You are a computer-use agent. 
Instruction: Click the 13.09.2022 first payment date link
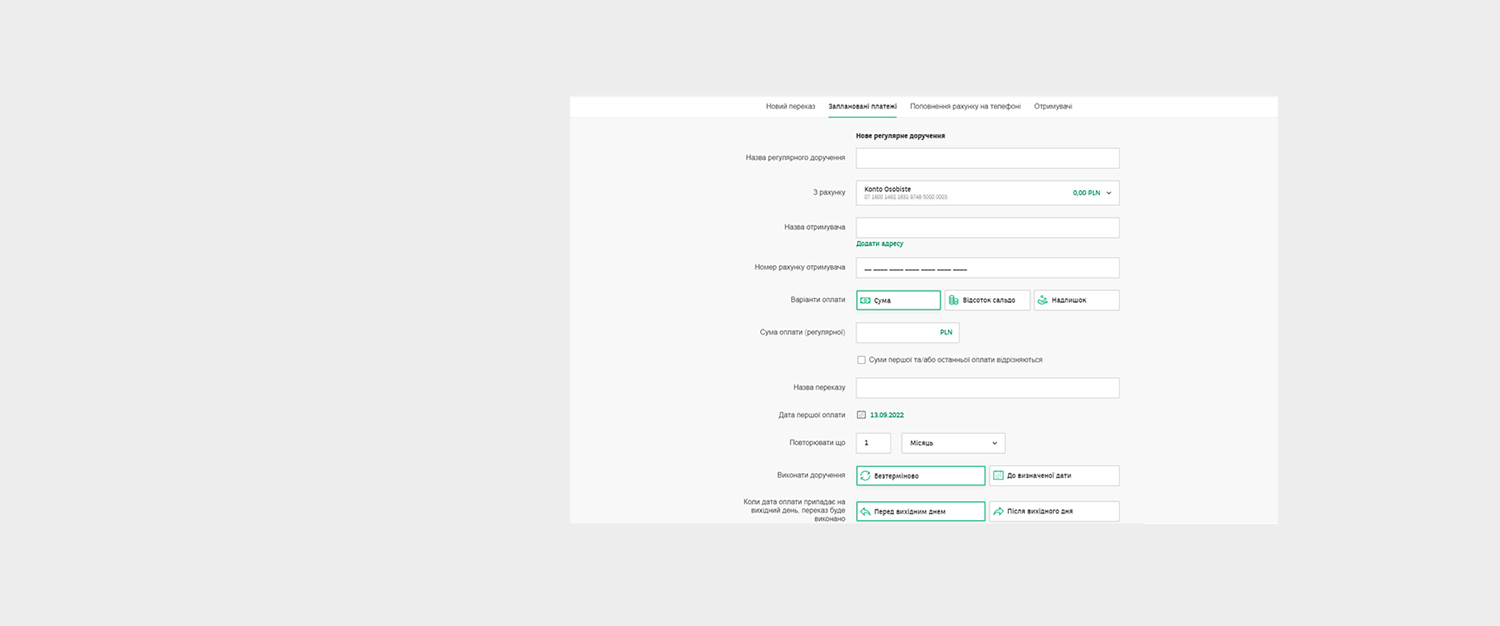tap(887, 414)
